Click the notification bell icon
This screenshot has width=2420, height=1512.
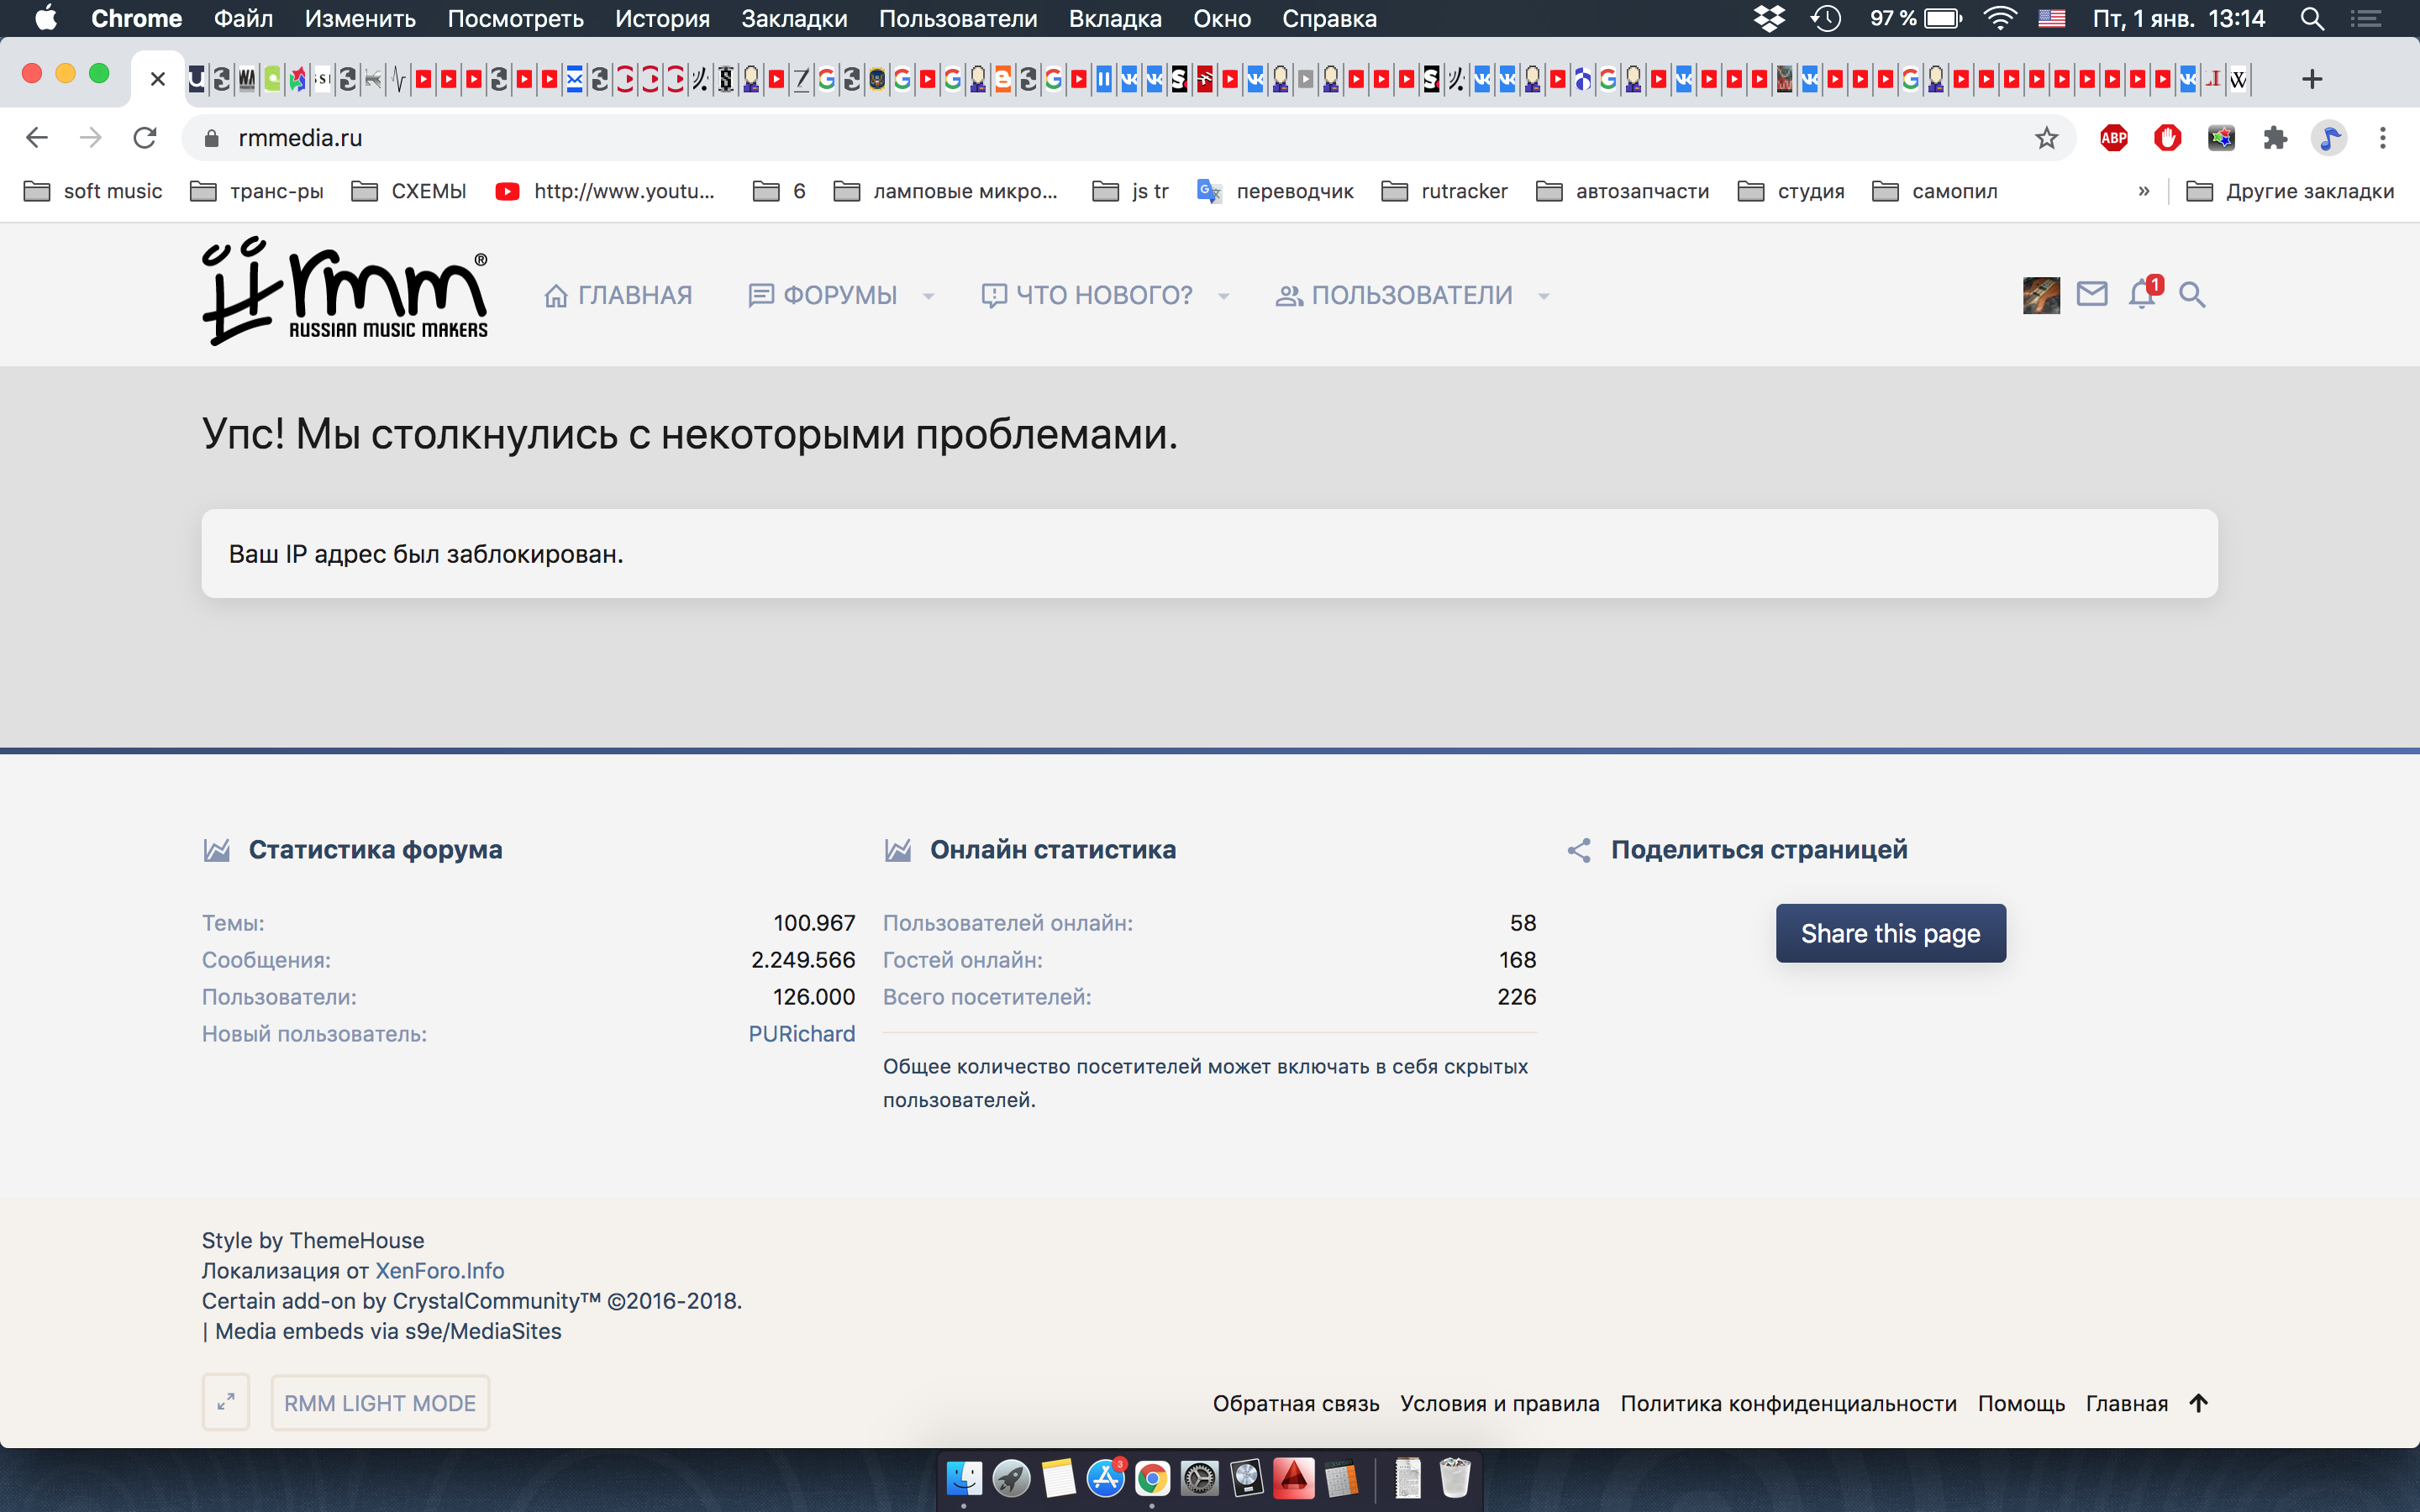(2142, 295)
